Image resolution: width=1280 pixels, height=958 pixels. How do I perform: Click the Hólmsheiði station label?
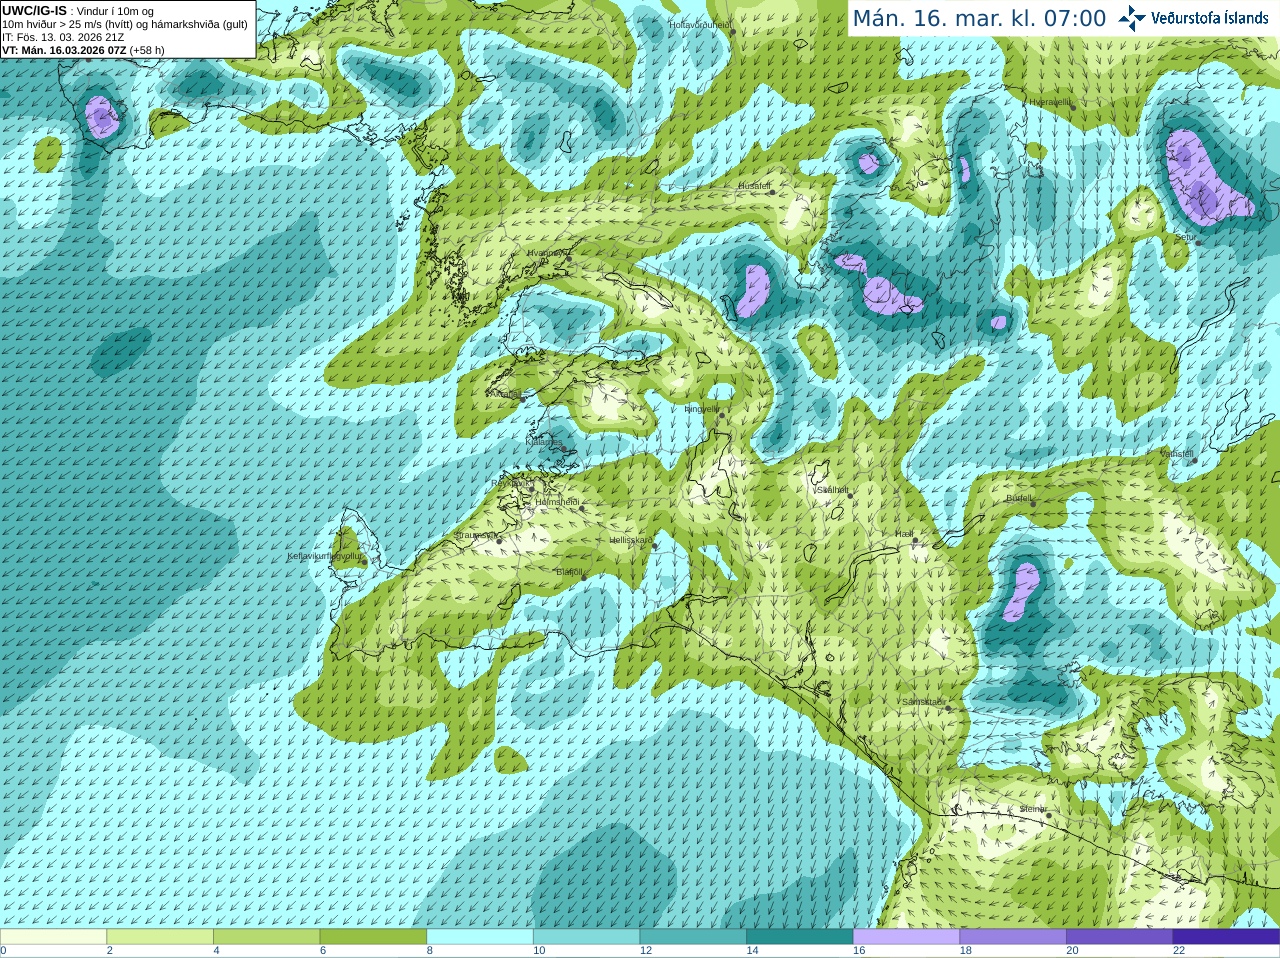pos(557,502)
